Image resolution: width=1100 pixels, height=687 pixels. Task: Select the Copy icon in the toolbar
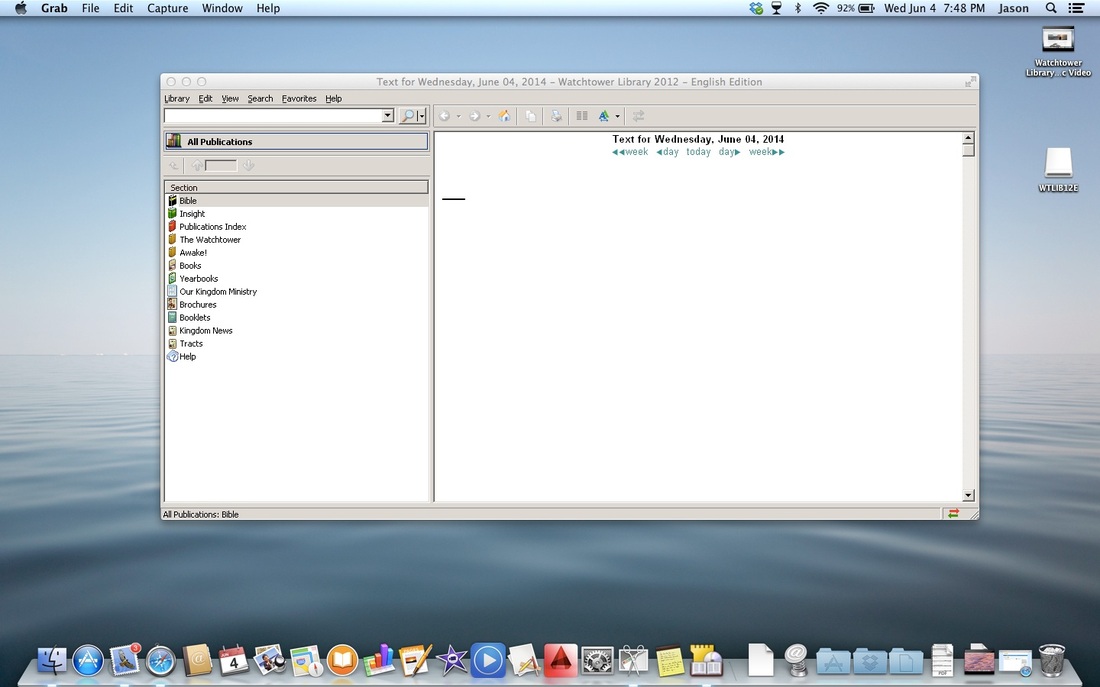(530, 116)
